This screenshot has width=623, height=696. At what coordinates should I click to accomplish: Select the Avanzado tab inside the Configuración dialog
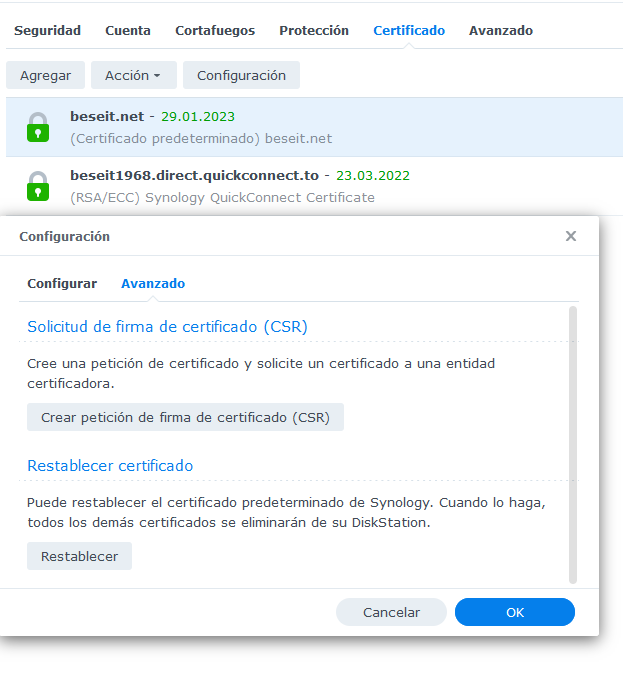coord(153,284)
